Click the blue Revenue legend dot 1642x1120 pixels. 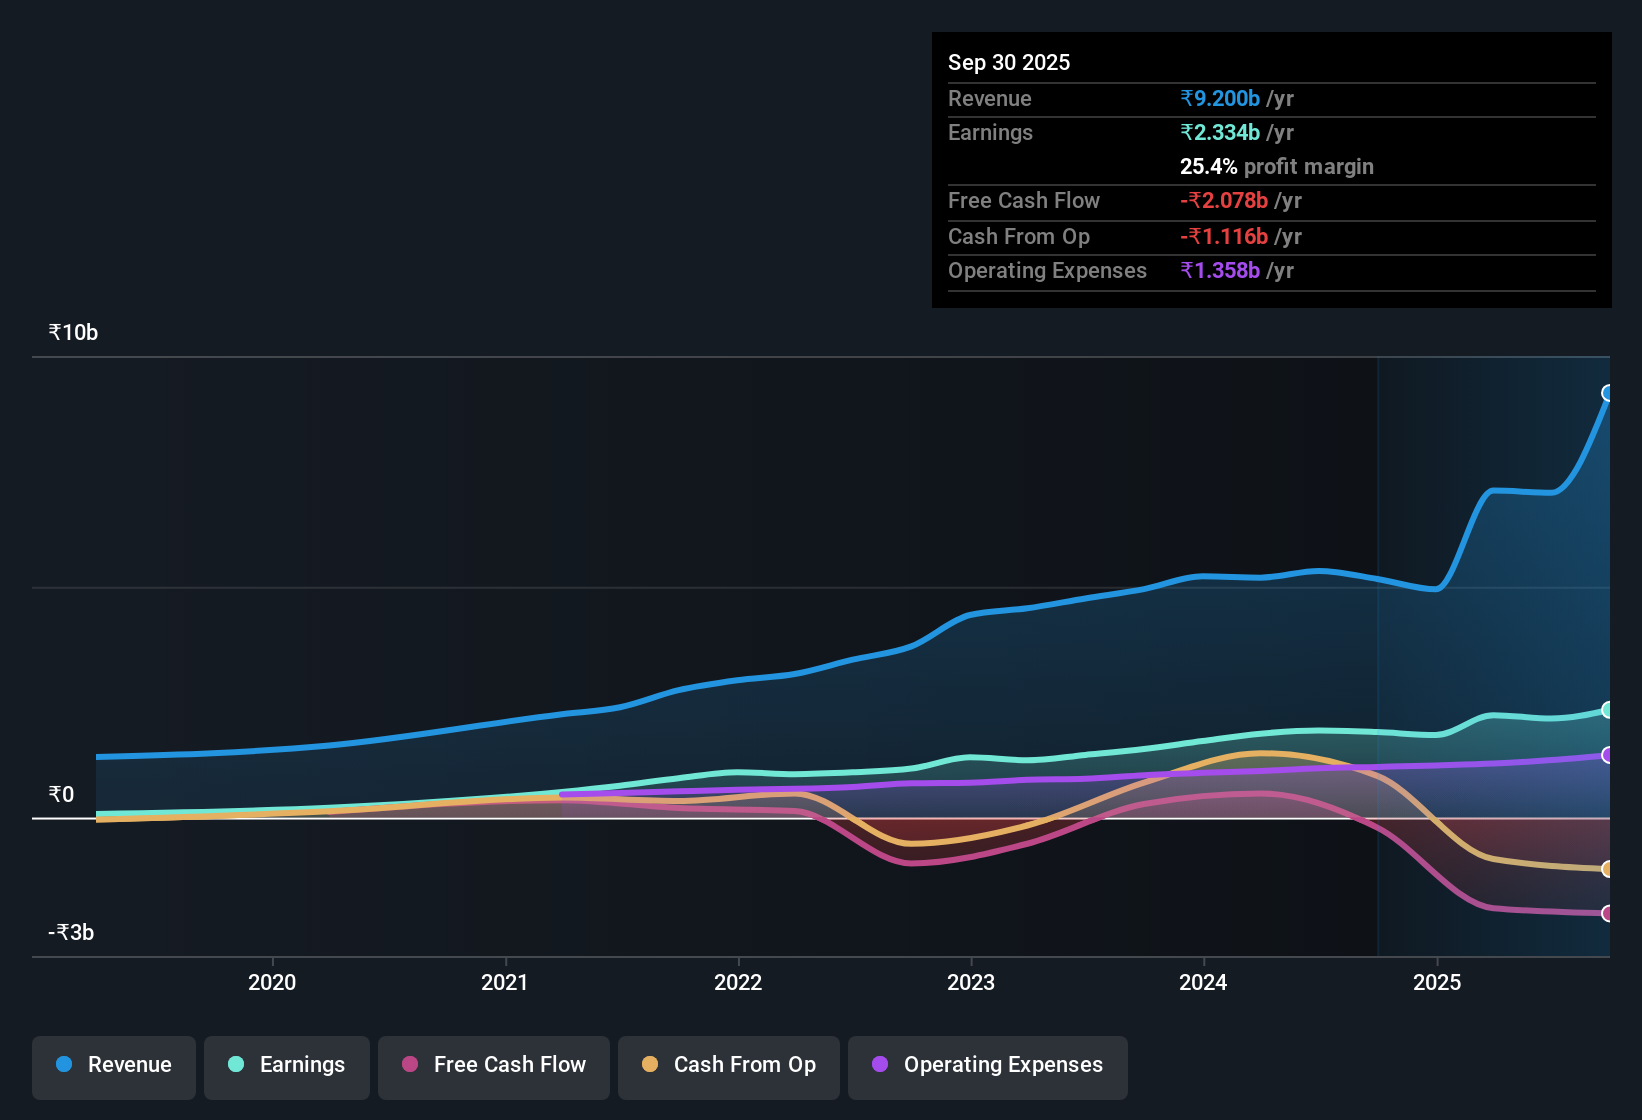coord(63,1065)
